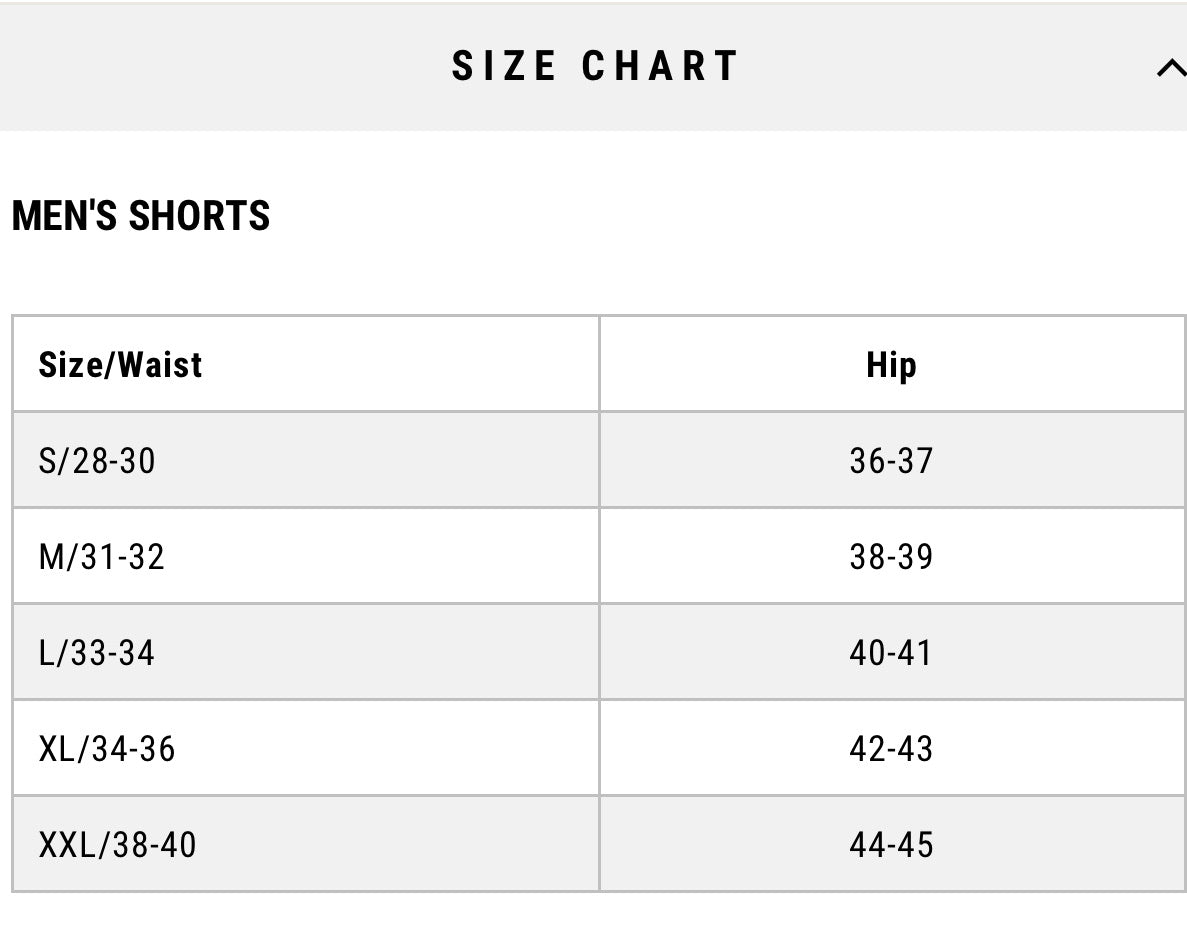
Task: Collapse the Size Chart chevron arrow
Action: click(x=1169, y=69)
